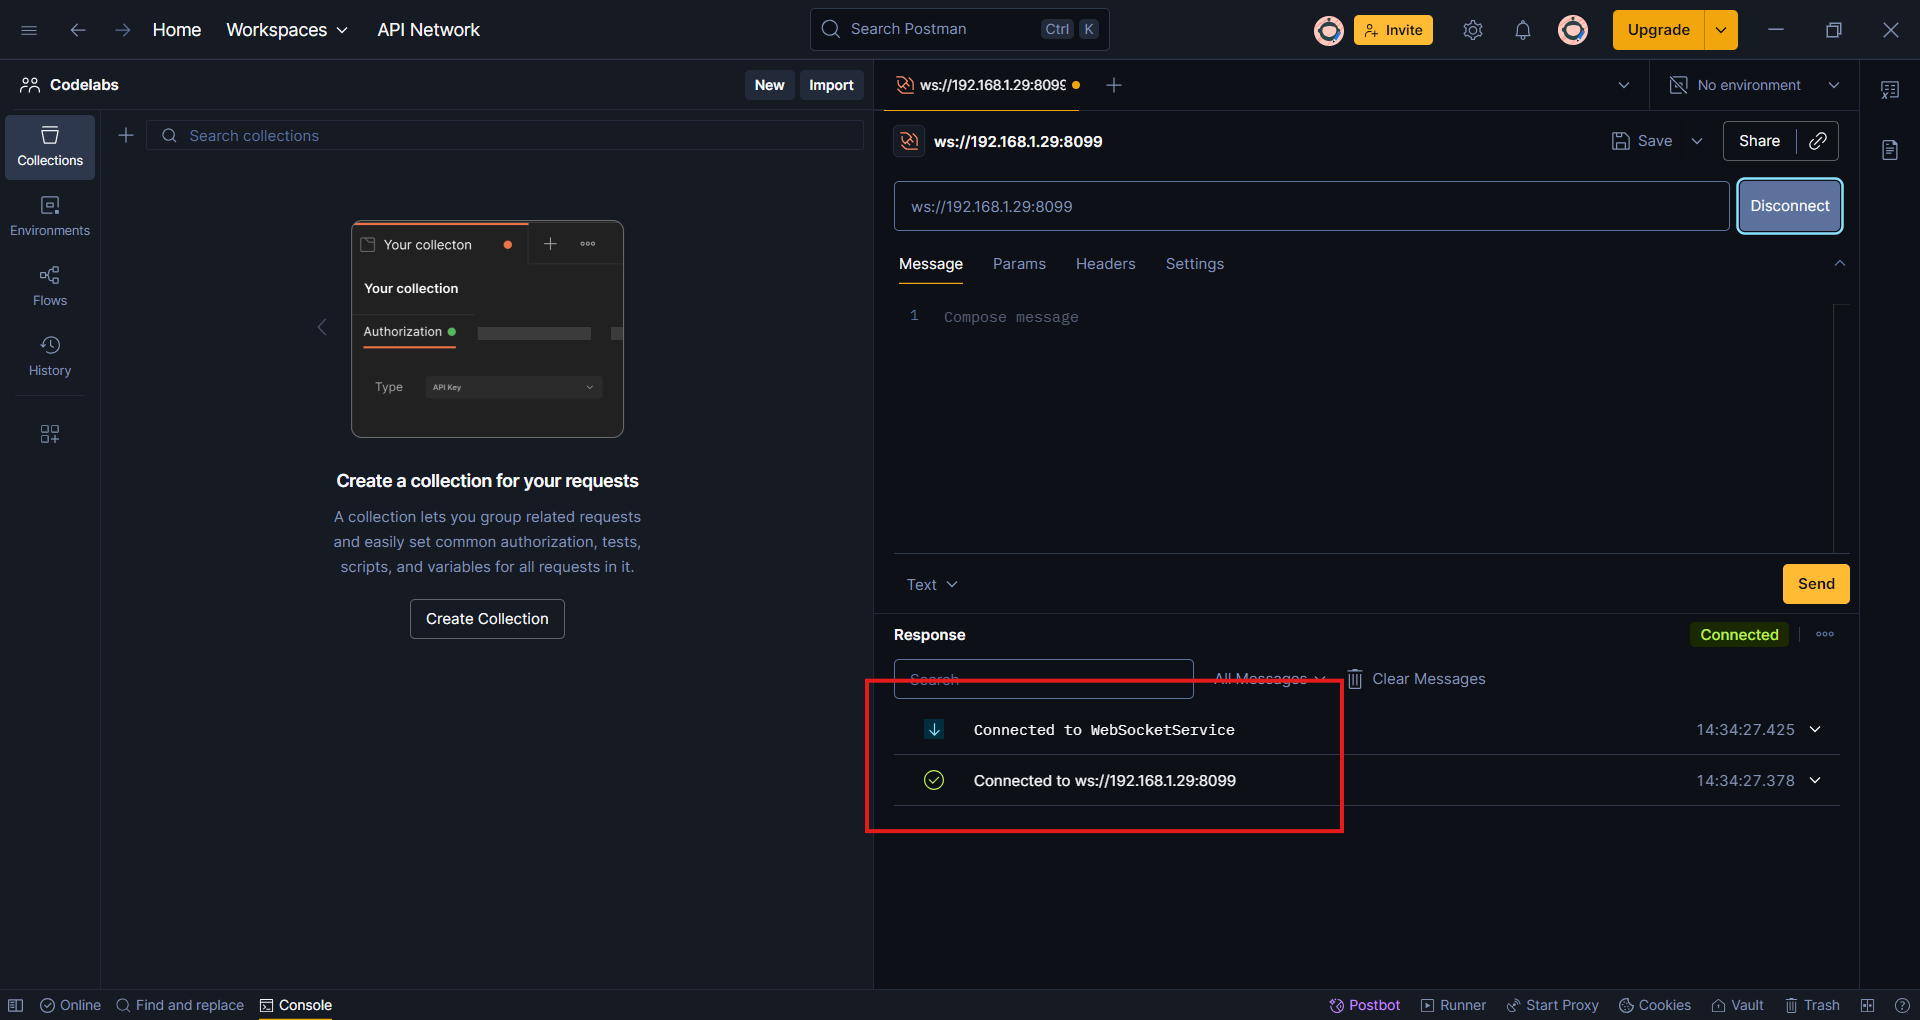1920x1020 pixels.
Task: Expand the Connected to WebSocketService message
Action: 1815,730
